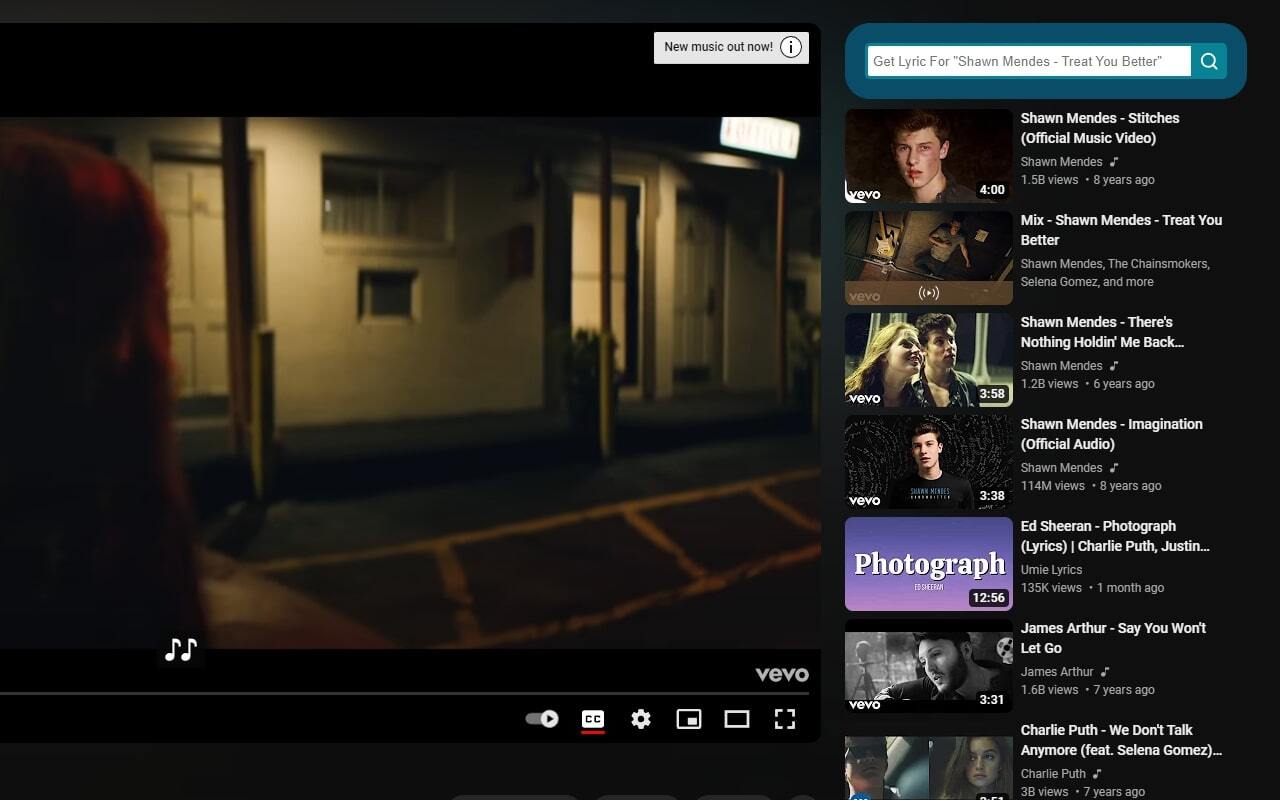
Task: Open the We Don't Talk Anymore title
Action: pyautogui.click(x=1121, y=740)
